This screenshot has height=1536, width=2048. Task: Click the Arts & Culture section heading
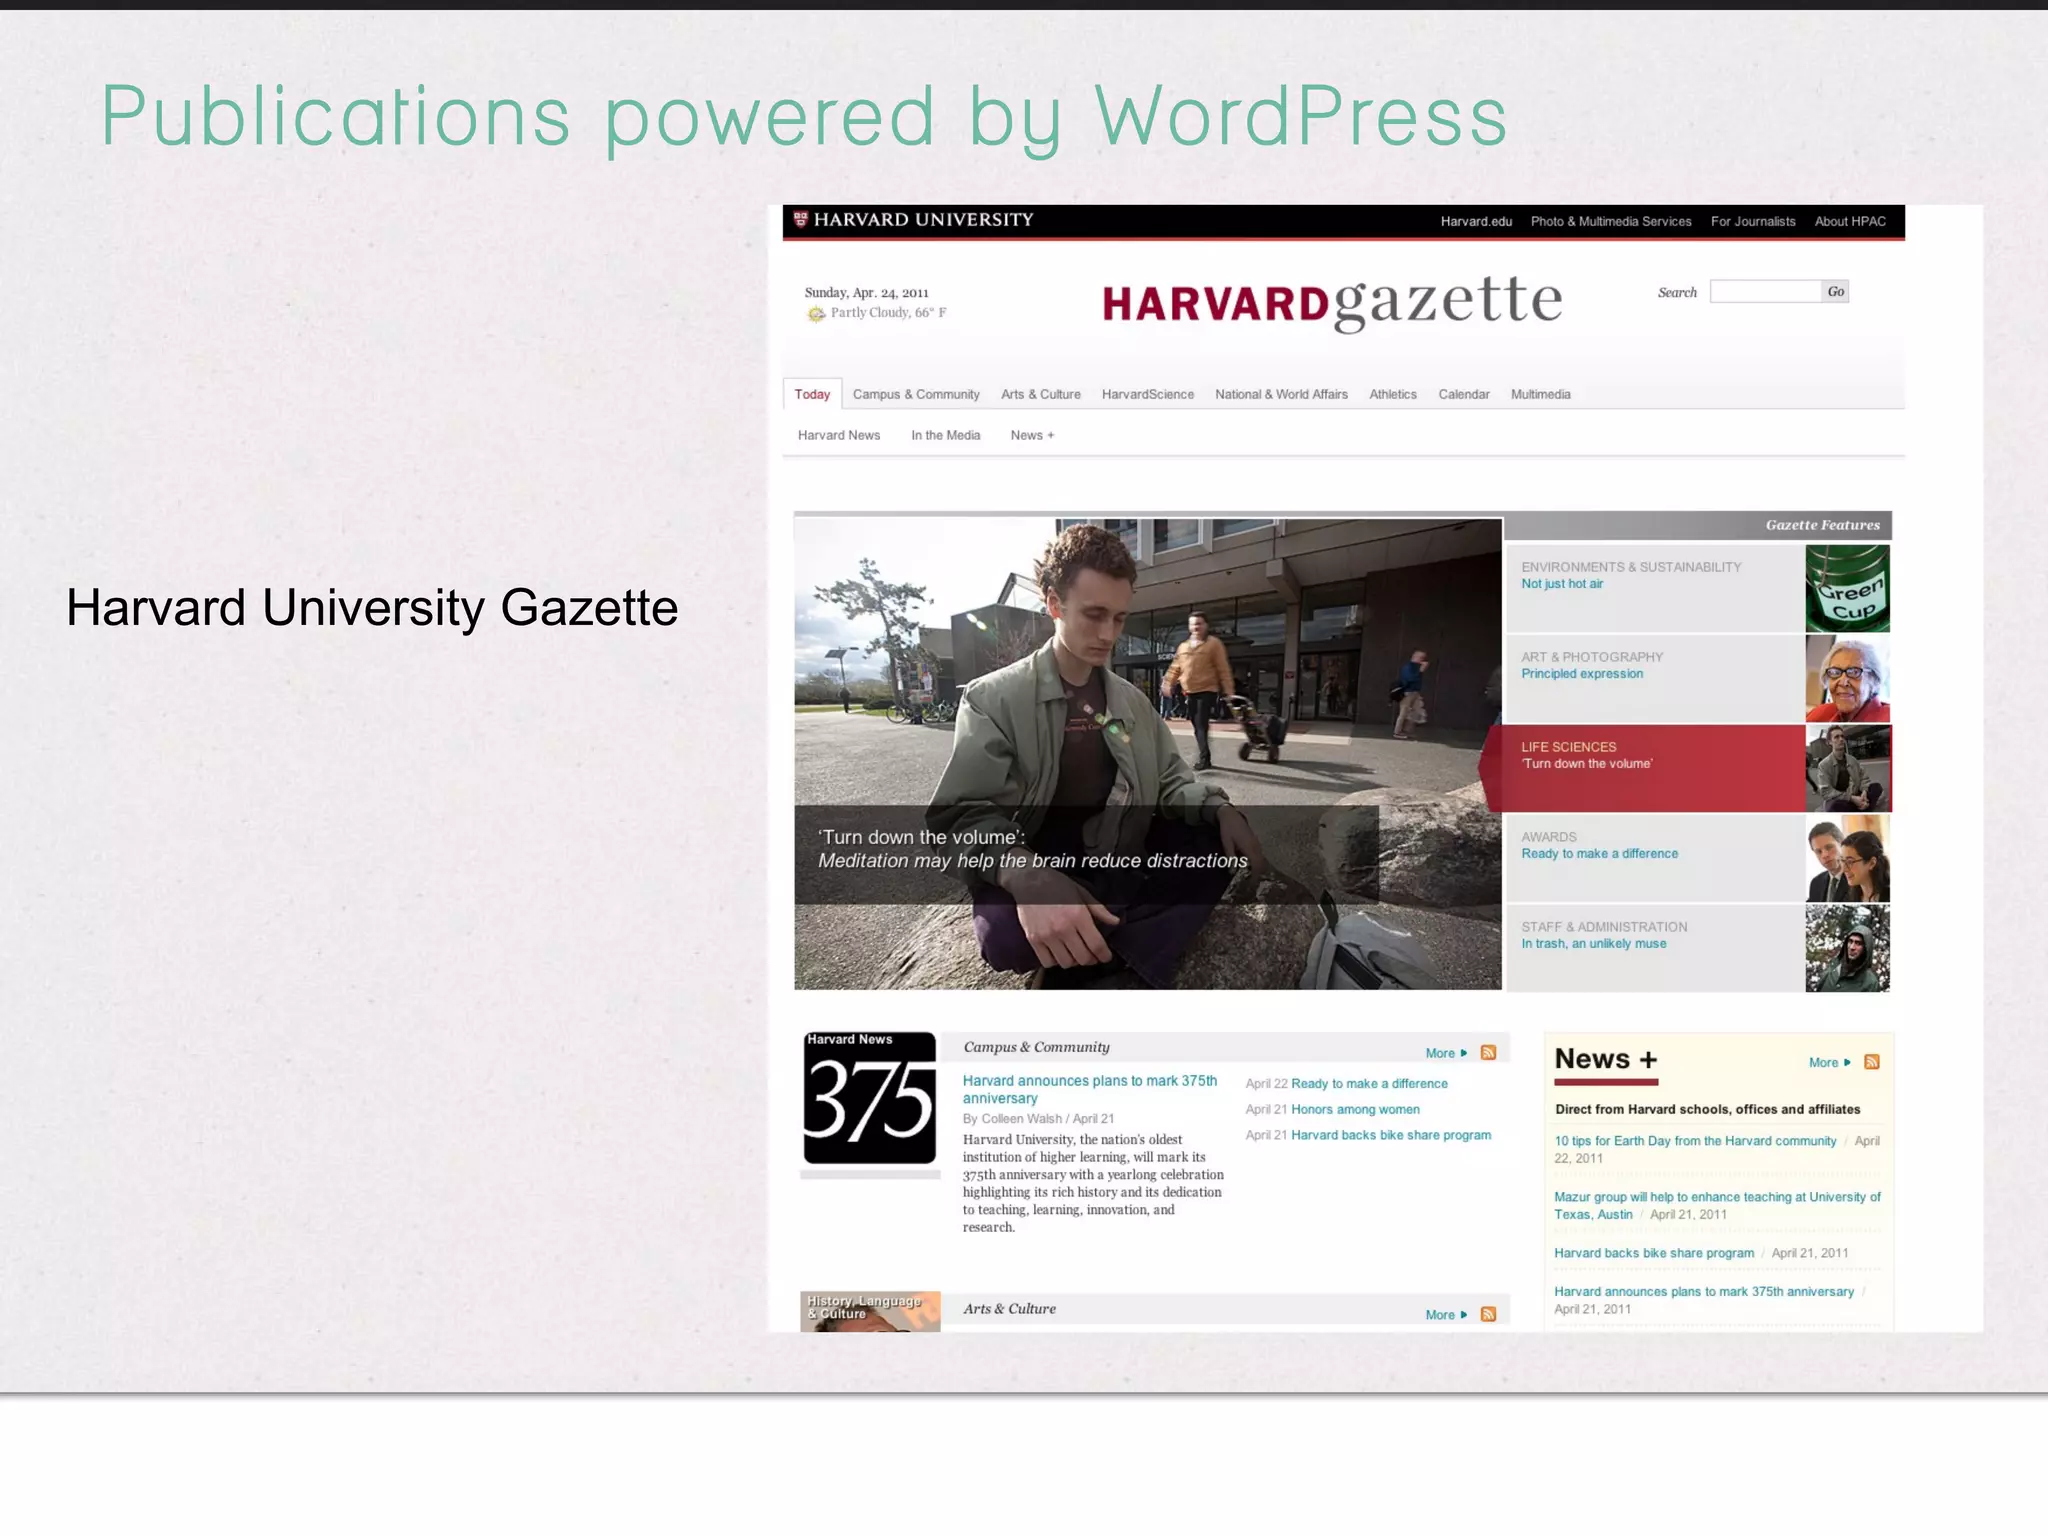coord(1009,1309)
